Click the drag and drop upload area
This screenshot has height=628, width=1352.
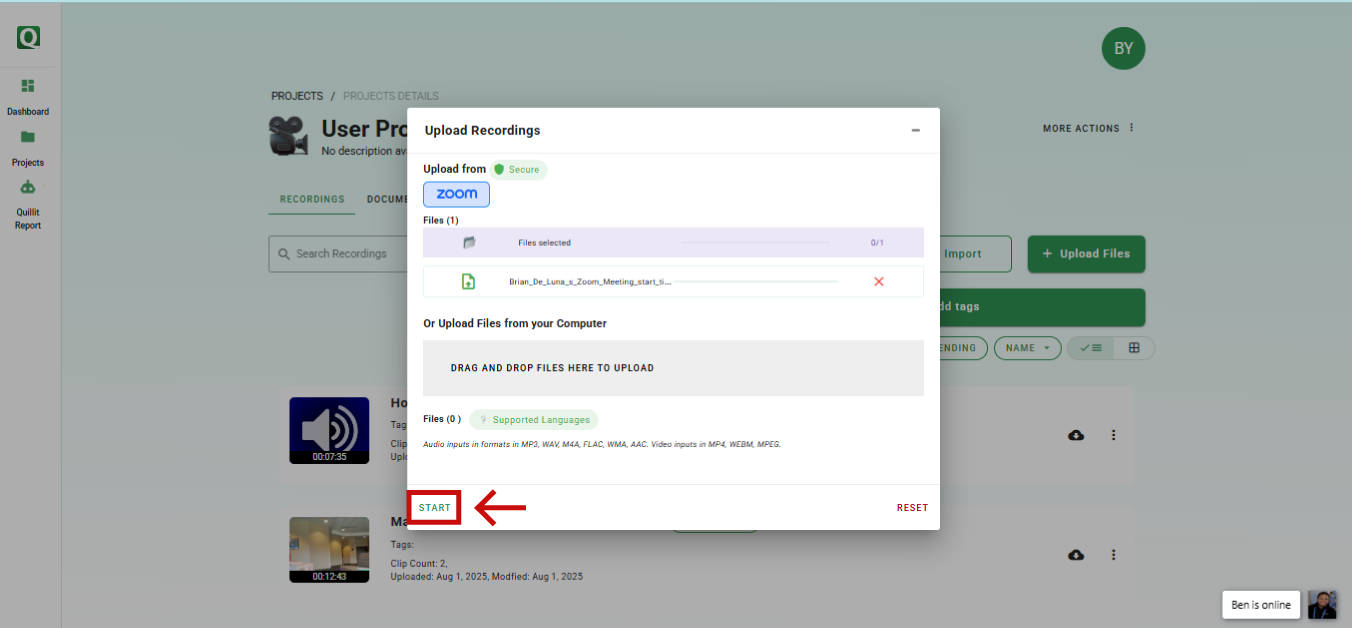[x=673, y=368]
